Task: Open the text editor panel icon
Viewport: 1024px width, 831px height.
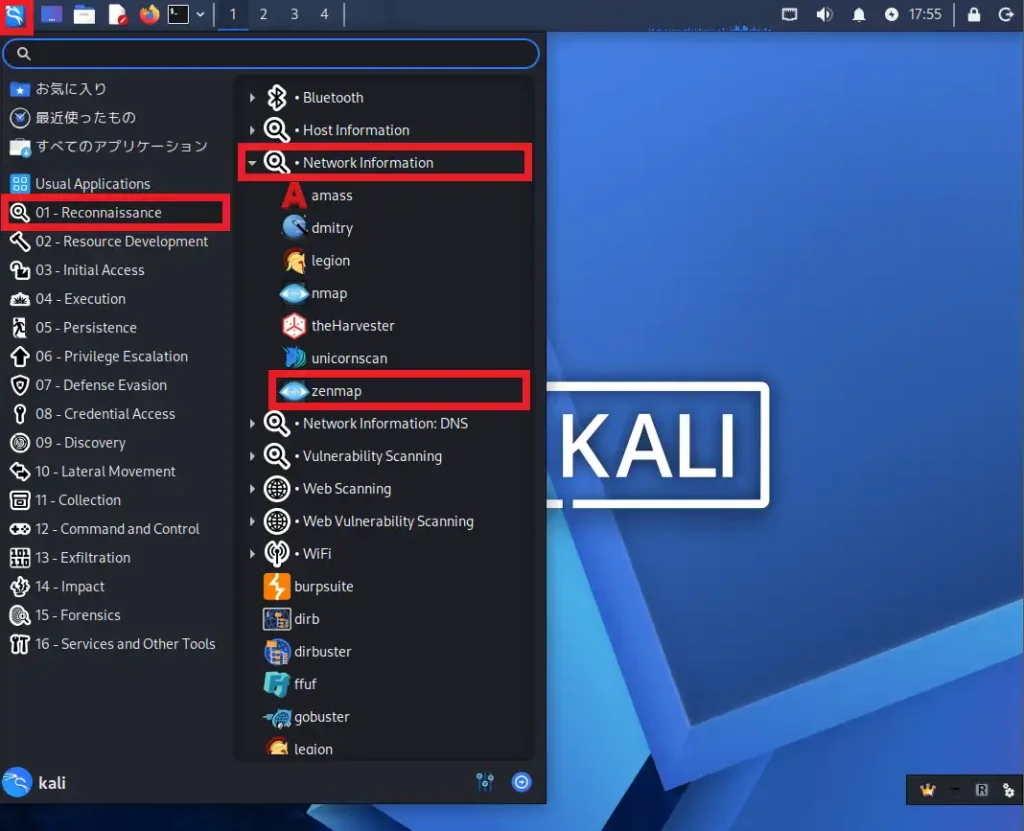Action: point(118,14)
